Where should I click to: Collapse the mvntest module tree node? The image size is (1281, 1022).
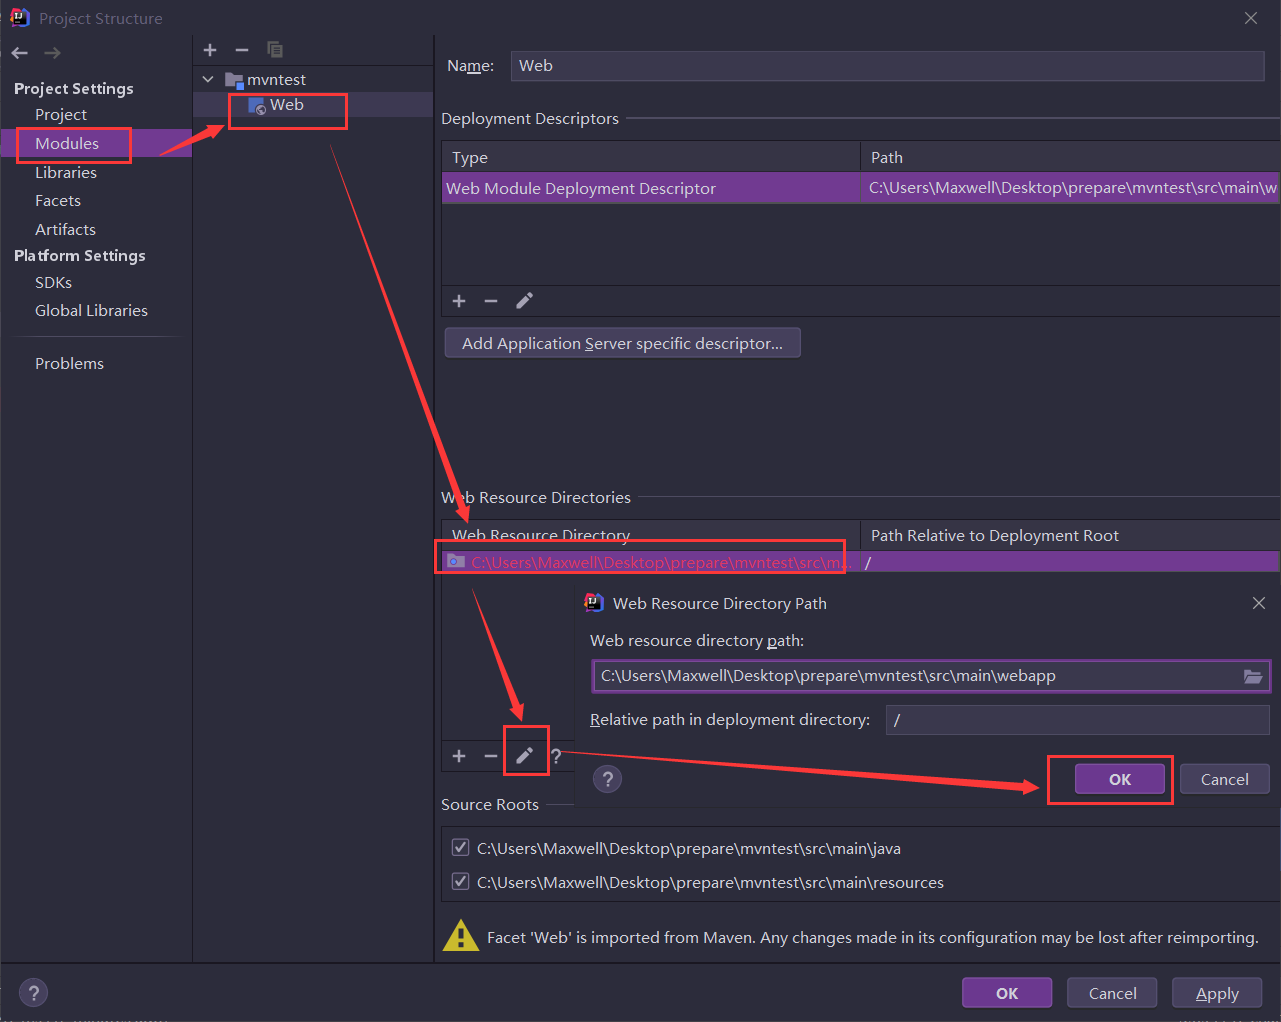click(208, 79)
